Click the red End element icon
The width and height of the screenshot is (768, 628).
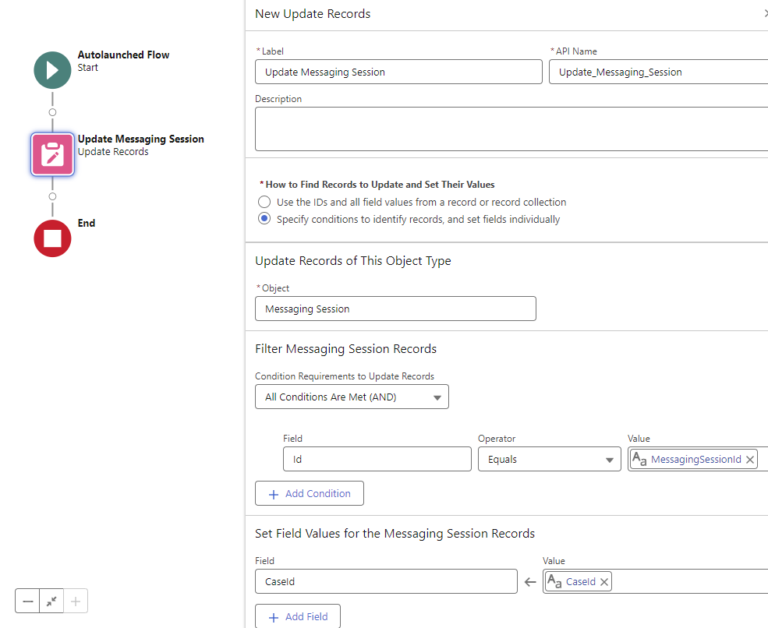pos(52,239)
